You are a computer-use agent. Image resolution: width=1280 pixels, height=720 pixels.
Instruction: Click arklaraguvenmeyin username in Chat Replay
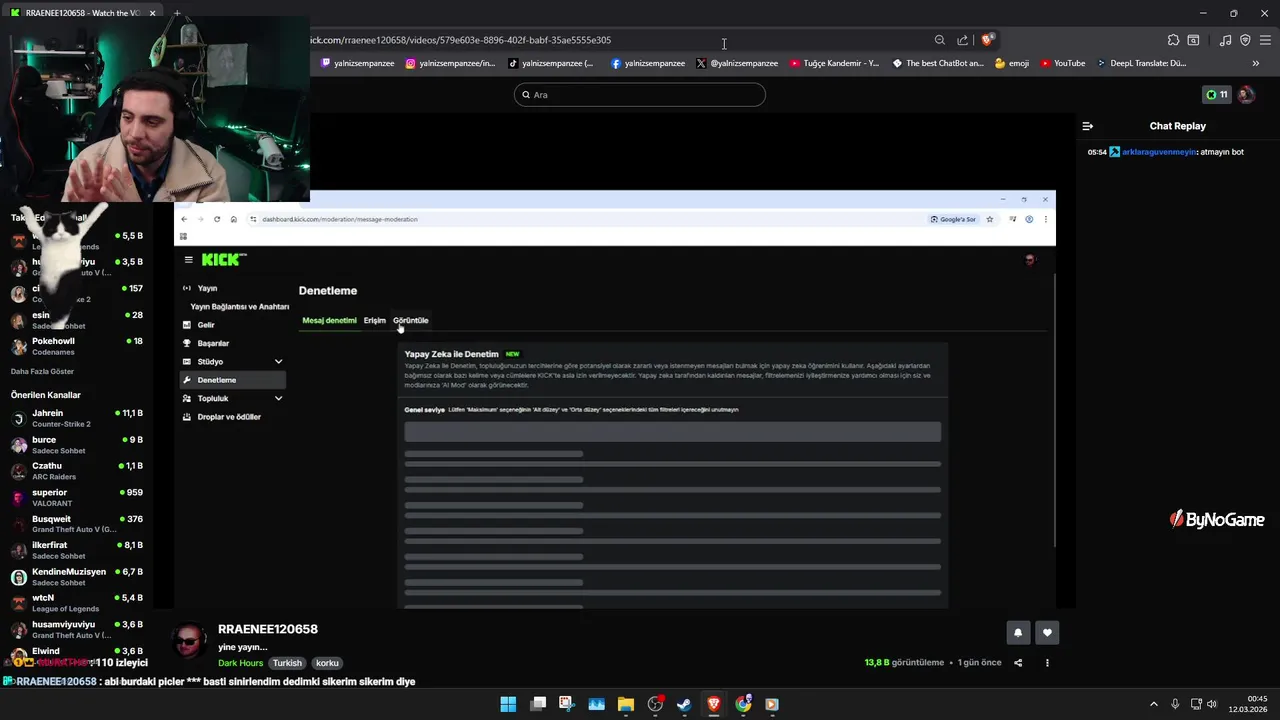(1159, 152)
